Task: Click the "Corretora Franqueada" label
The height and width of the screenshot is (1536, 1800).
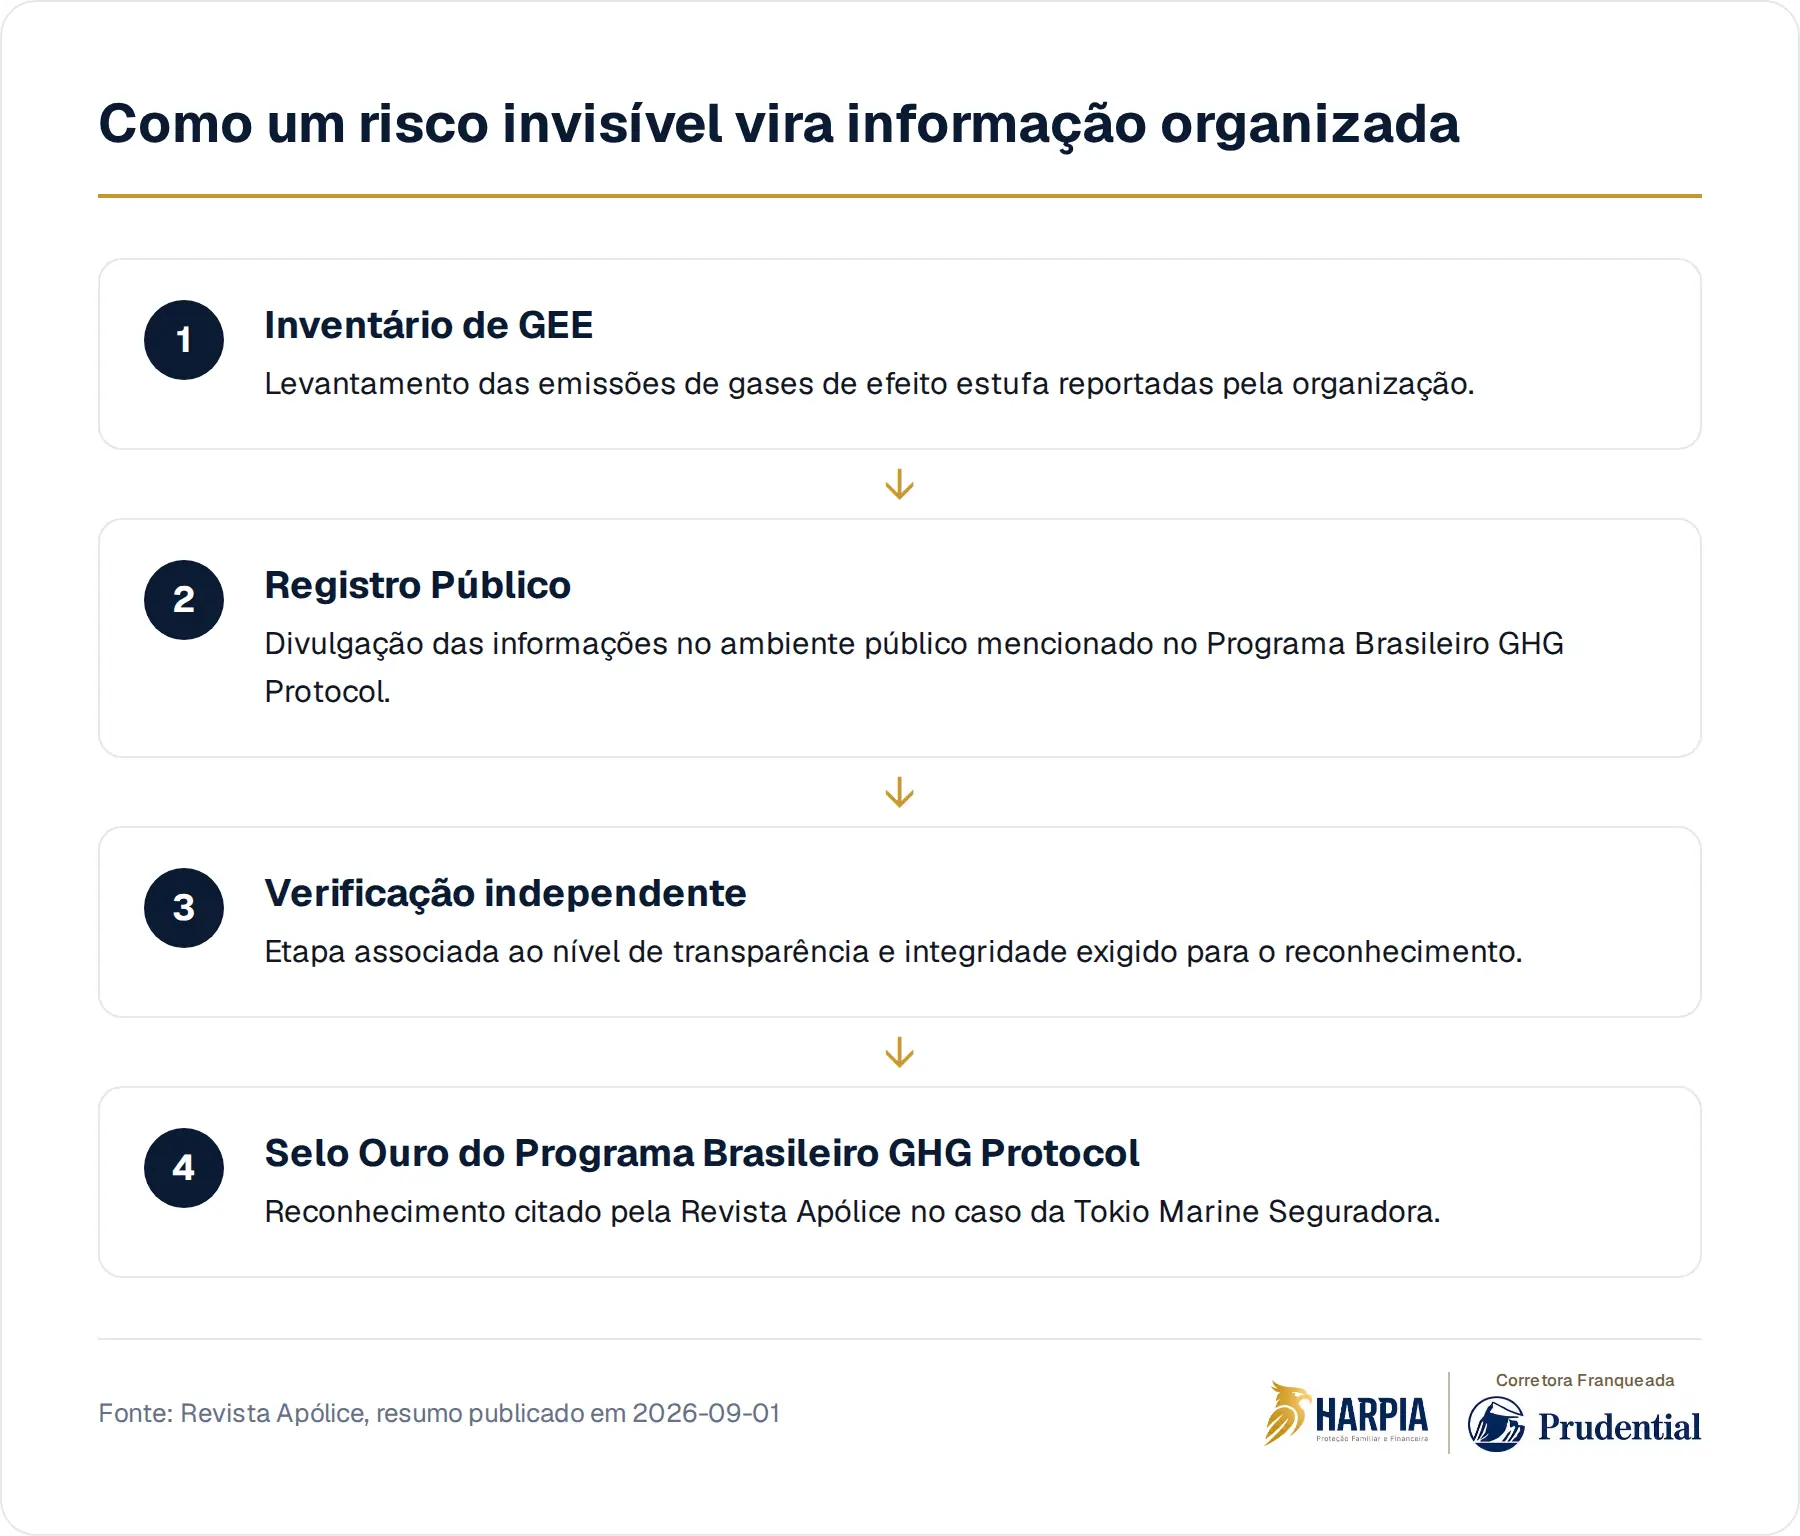Action: tap(1585, 1380)
